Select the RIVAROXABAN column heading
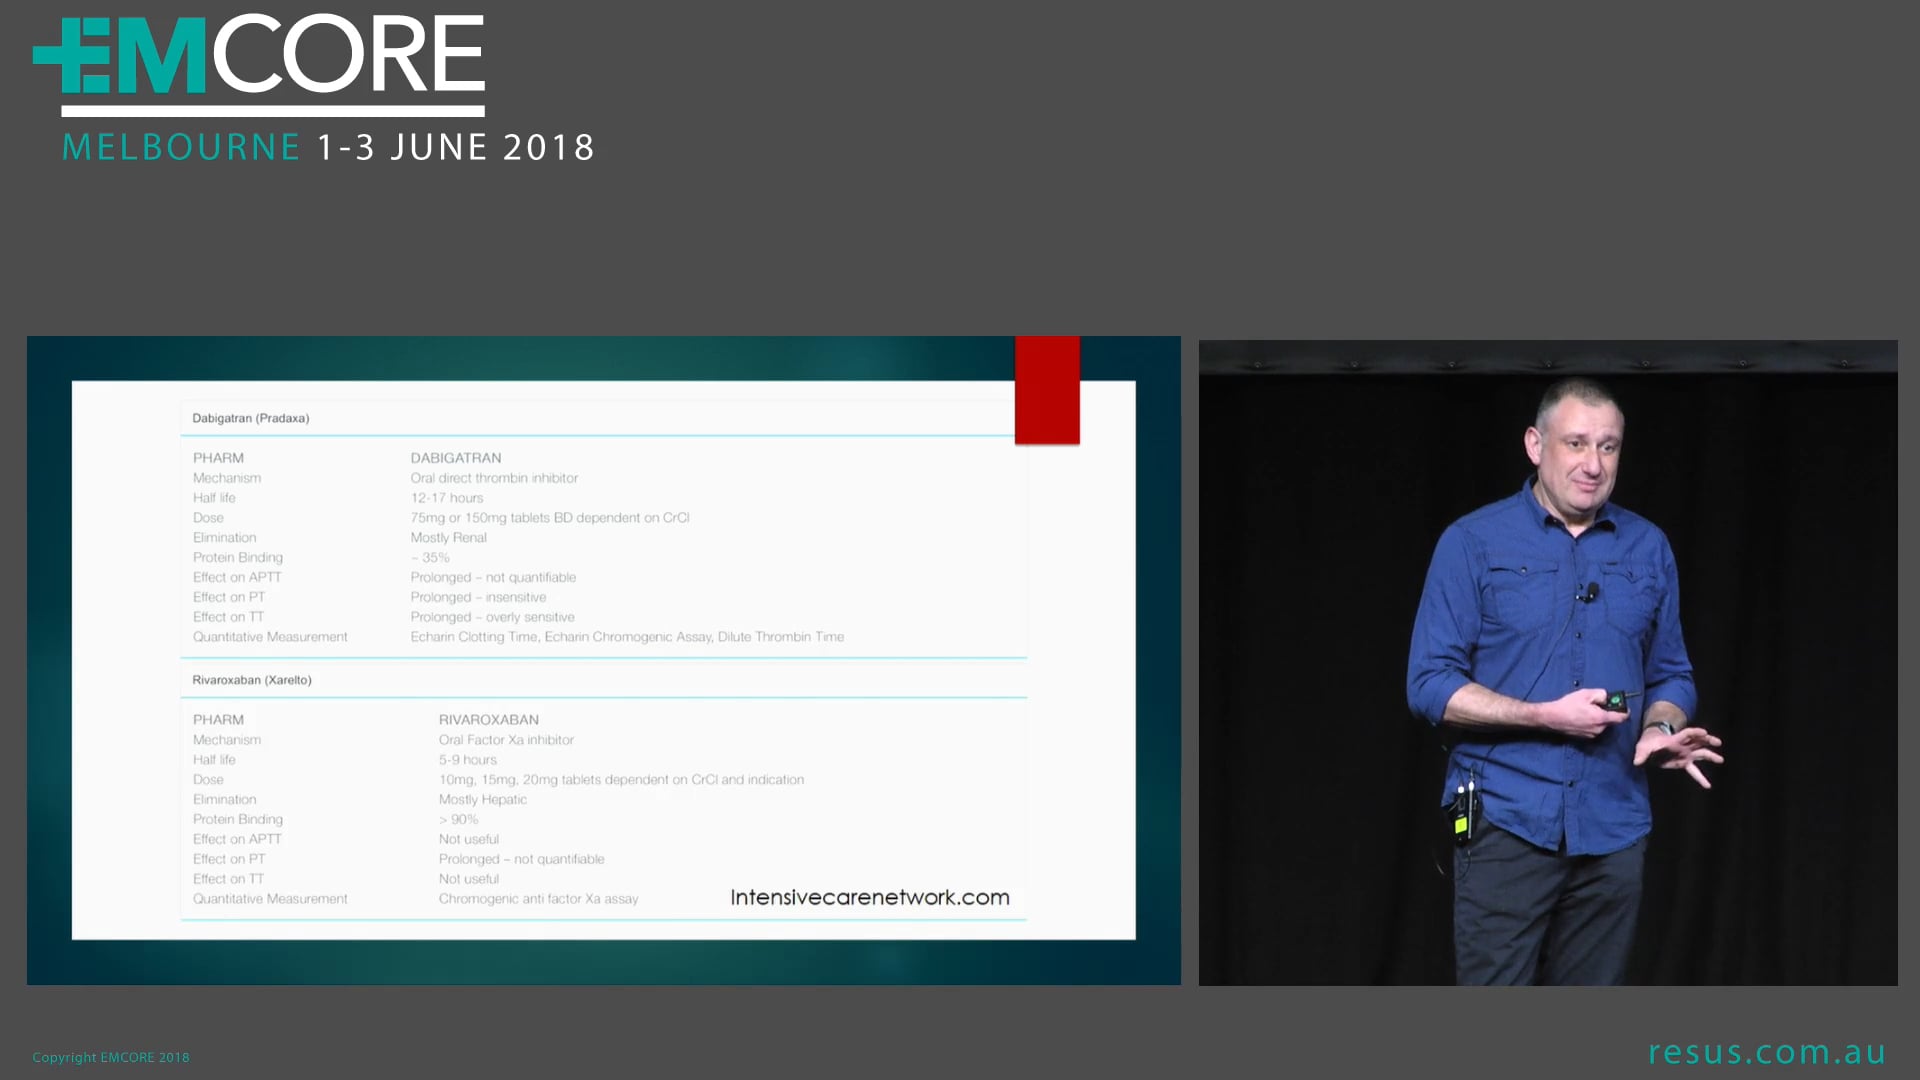This screenshot has width=1920, height=1080. tap(489, 719)
